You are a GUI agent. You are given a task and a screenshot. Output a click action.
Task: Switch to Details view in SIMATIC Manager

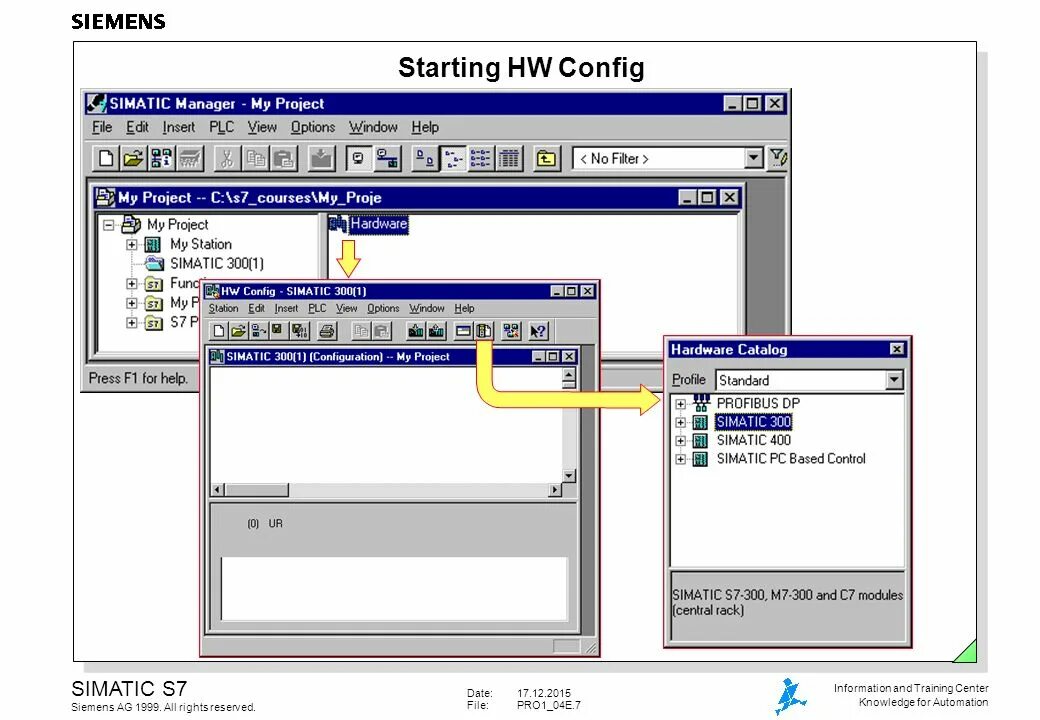(509, 158)
